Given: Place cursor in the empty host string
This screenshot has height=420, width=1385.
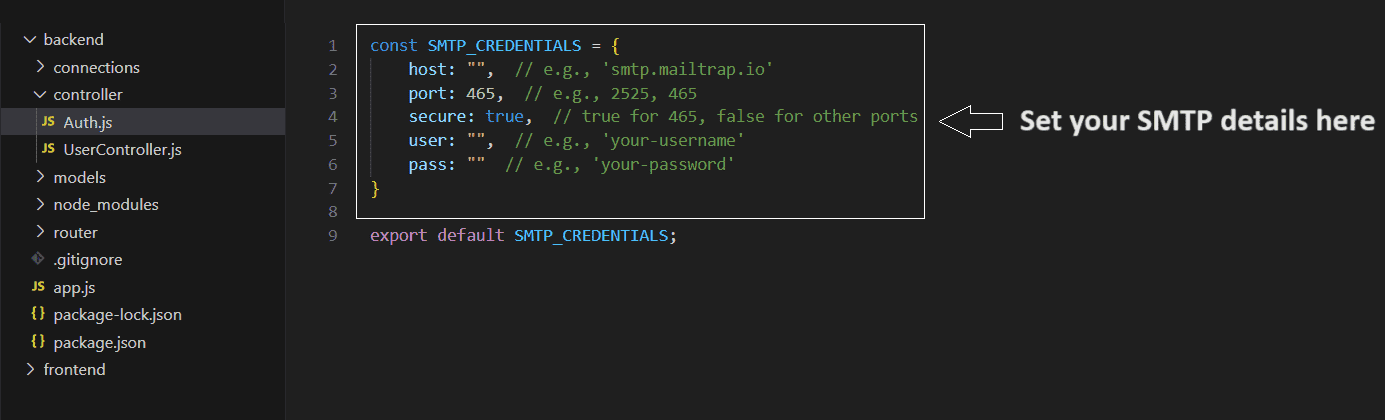Looking at the screenshot, I should coord(476,69).
